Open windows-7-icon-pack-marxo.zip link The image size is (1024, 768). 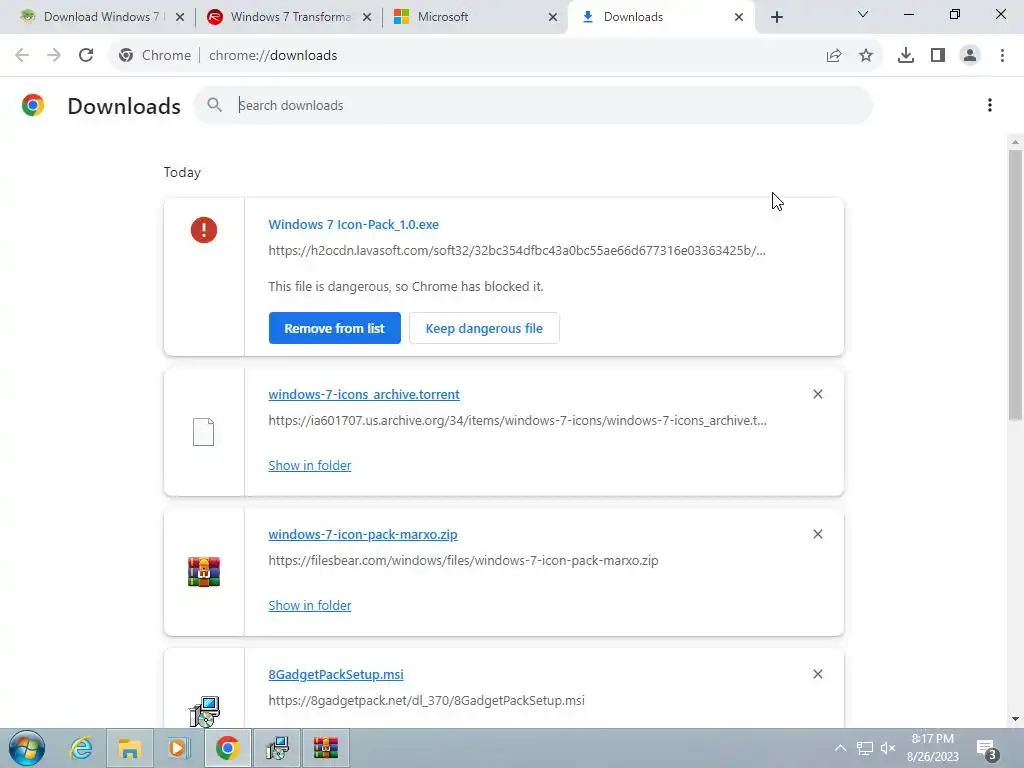point(362,534)
